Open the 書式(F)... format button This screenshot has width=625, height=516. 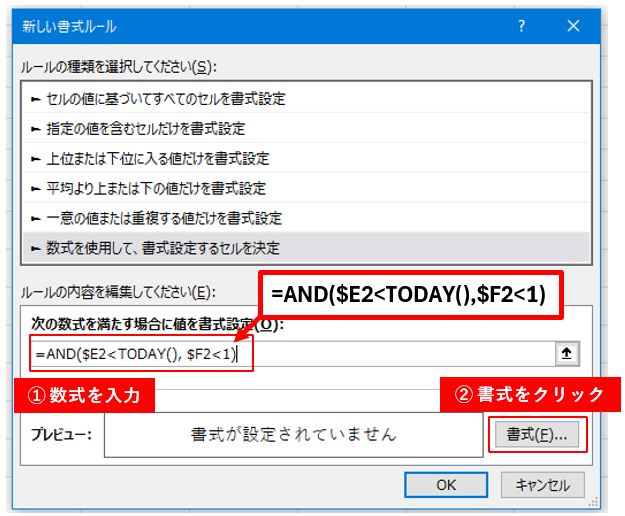pos(536,435)
